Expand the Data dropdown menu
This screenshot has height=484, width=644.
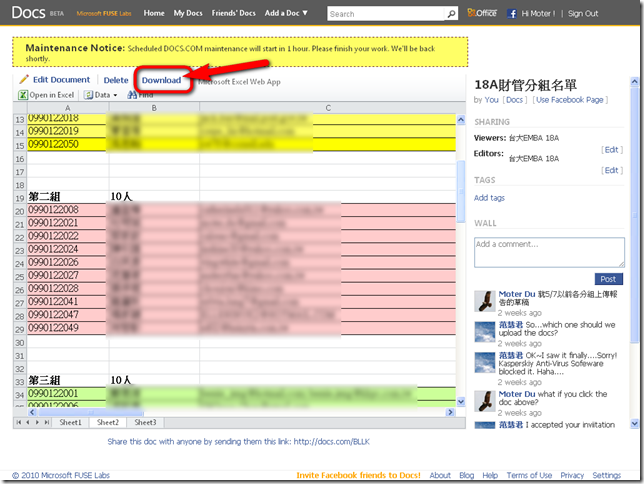(x=106, y=95)
